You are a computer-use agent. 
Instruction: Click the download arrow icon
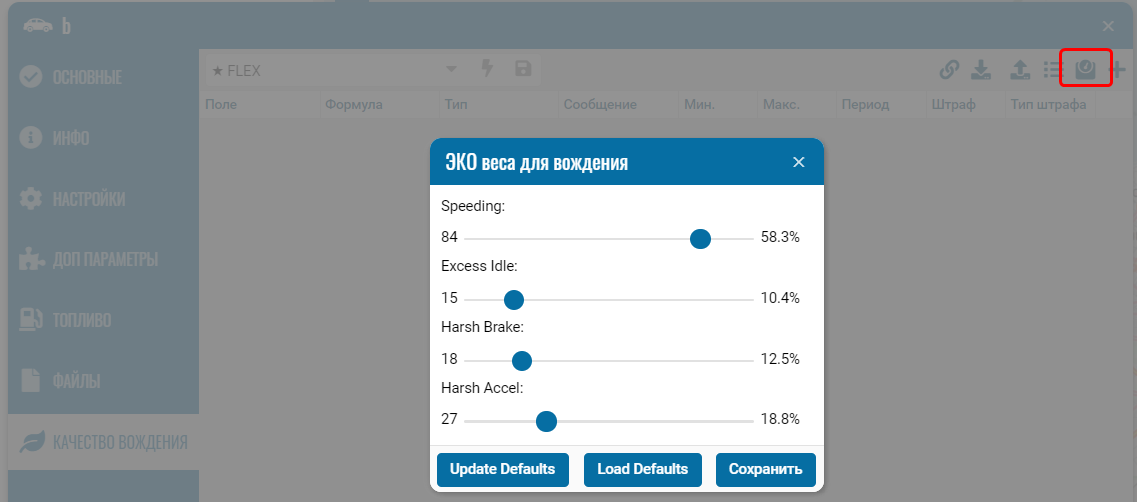click(981, 70)
